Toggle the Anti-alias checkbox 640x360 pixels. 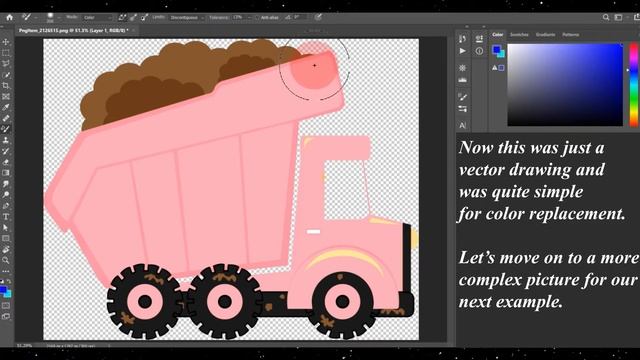pos(257,18)
